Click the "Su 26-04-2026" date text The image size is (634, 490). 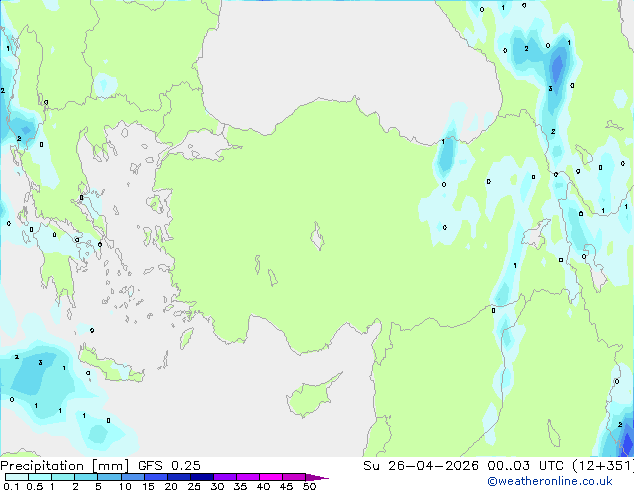(x=421, y=466)
